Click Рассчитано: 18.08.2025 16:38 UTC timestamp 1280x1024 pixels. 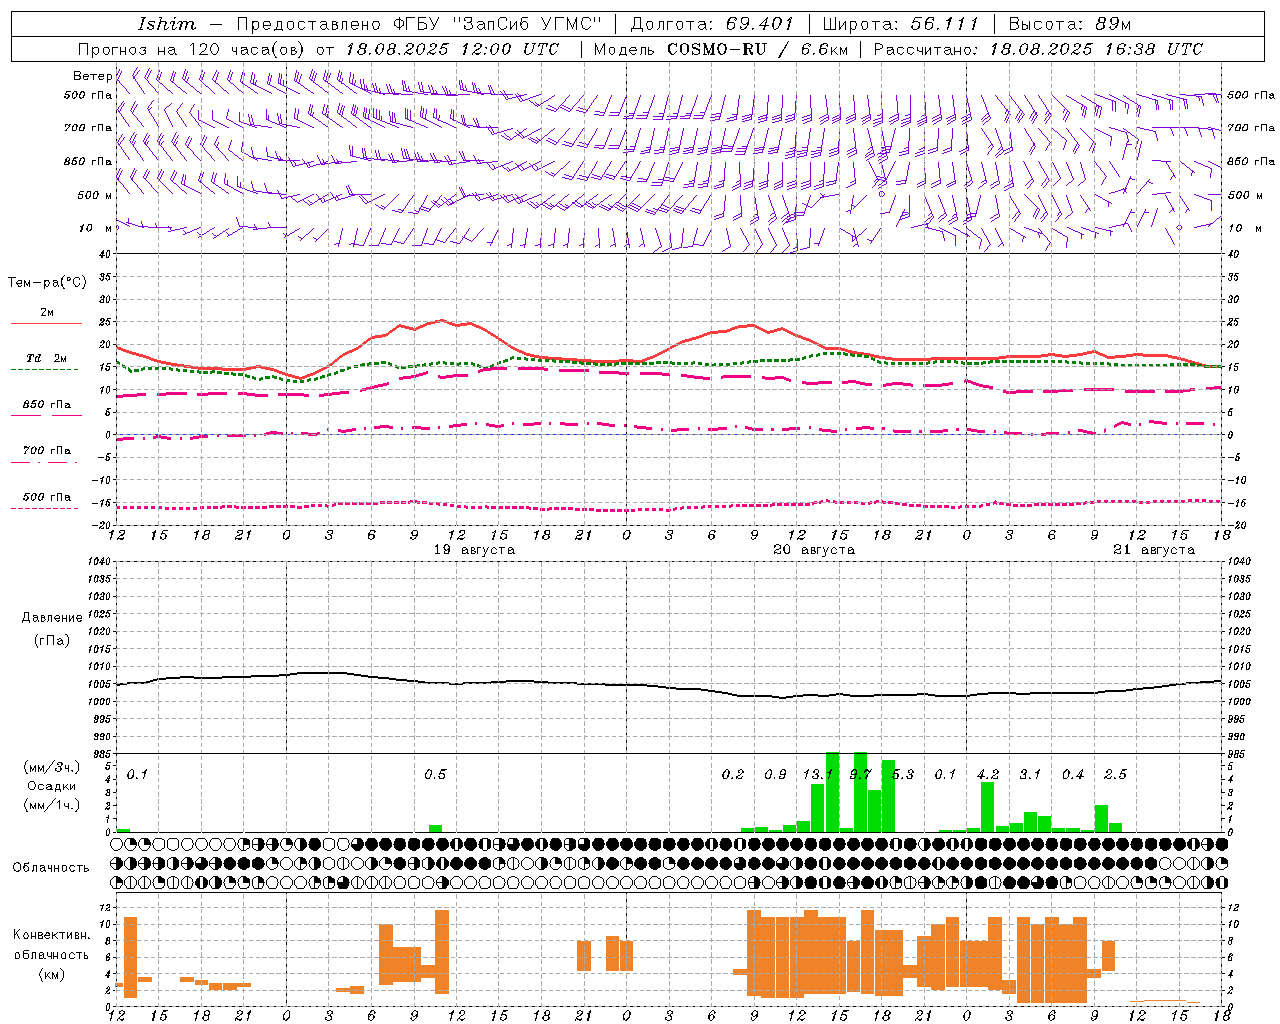pos(1038,49)
